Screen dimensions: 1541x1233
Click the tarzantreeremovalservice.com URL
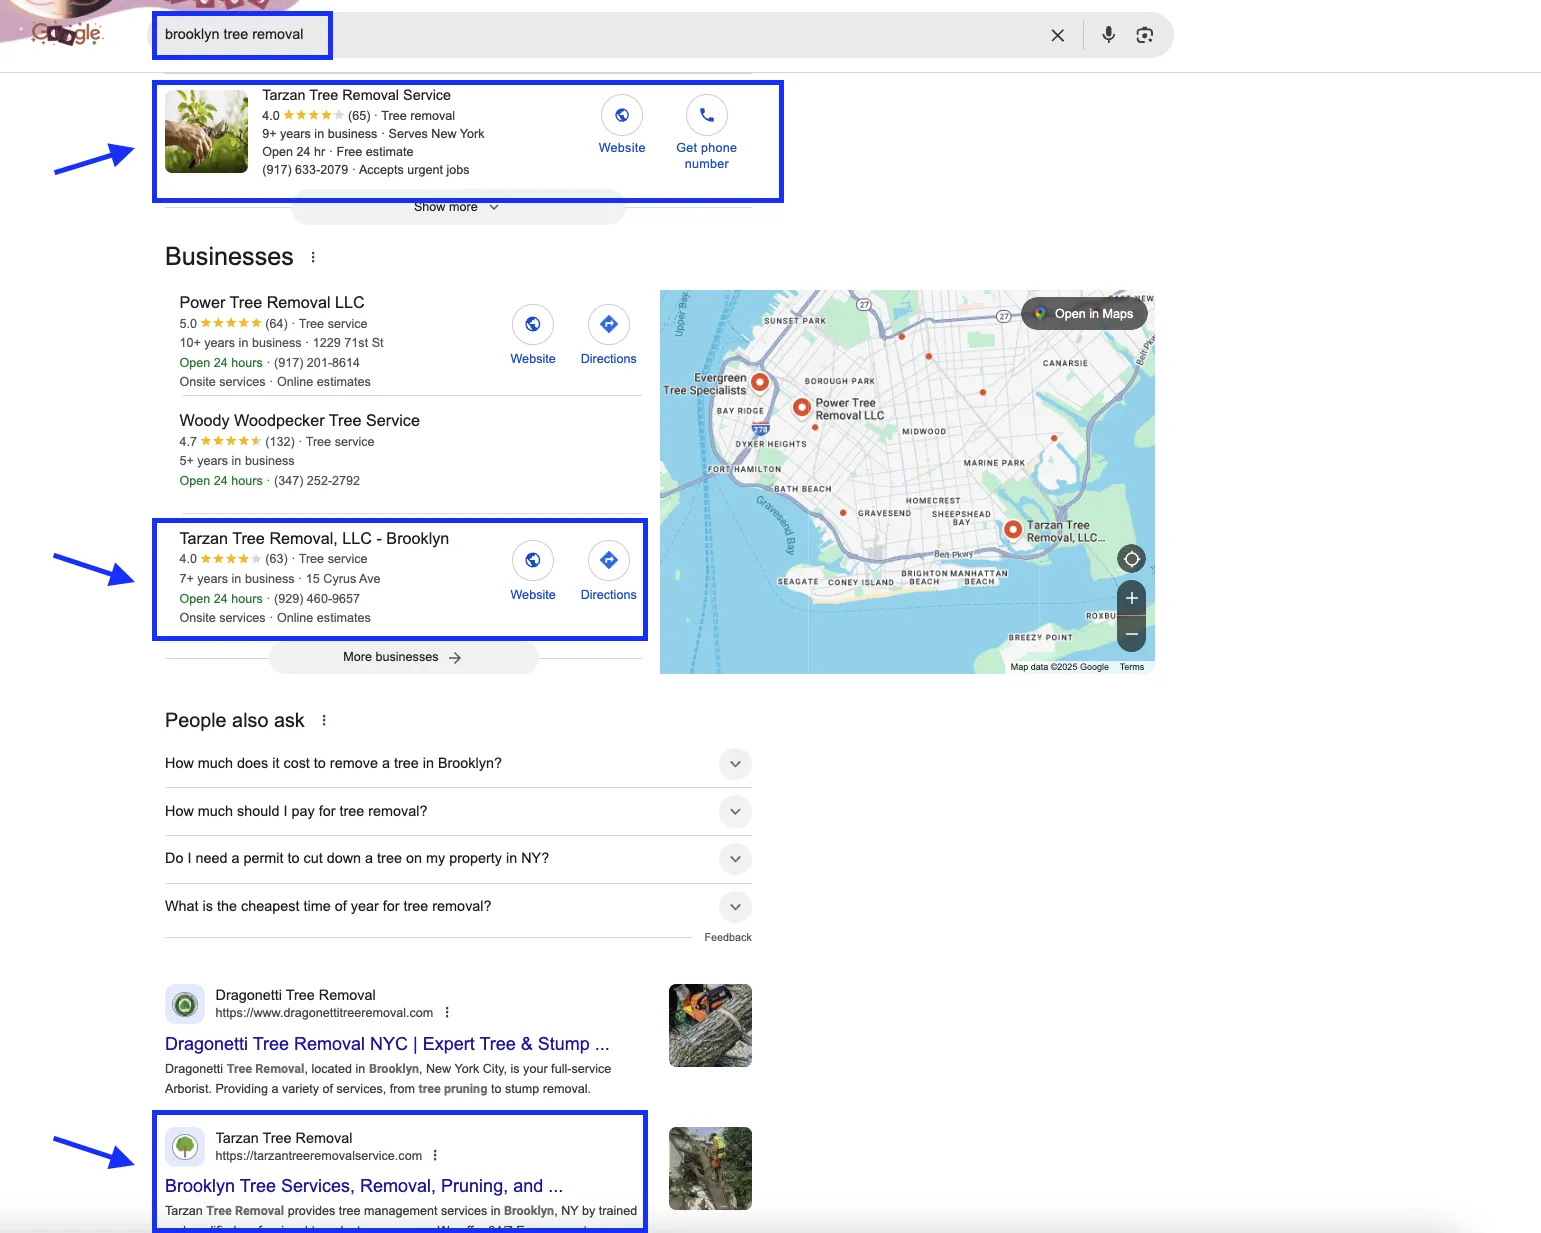[x=319, y=1156]
